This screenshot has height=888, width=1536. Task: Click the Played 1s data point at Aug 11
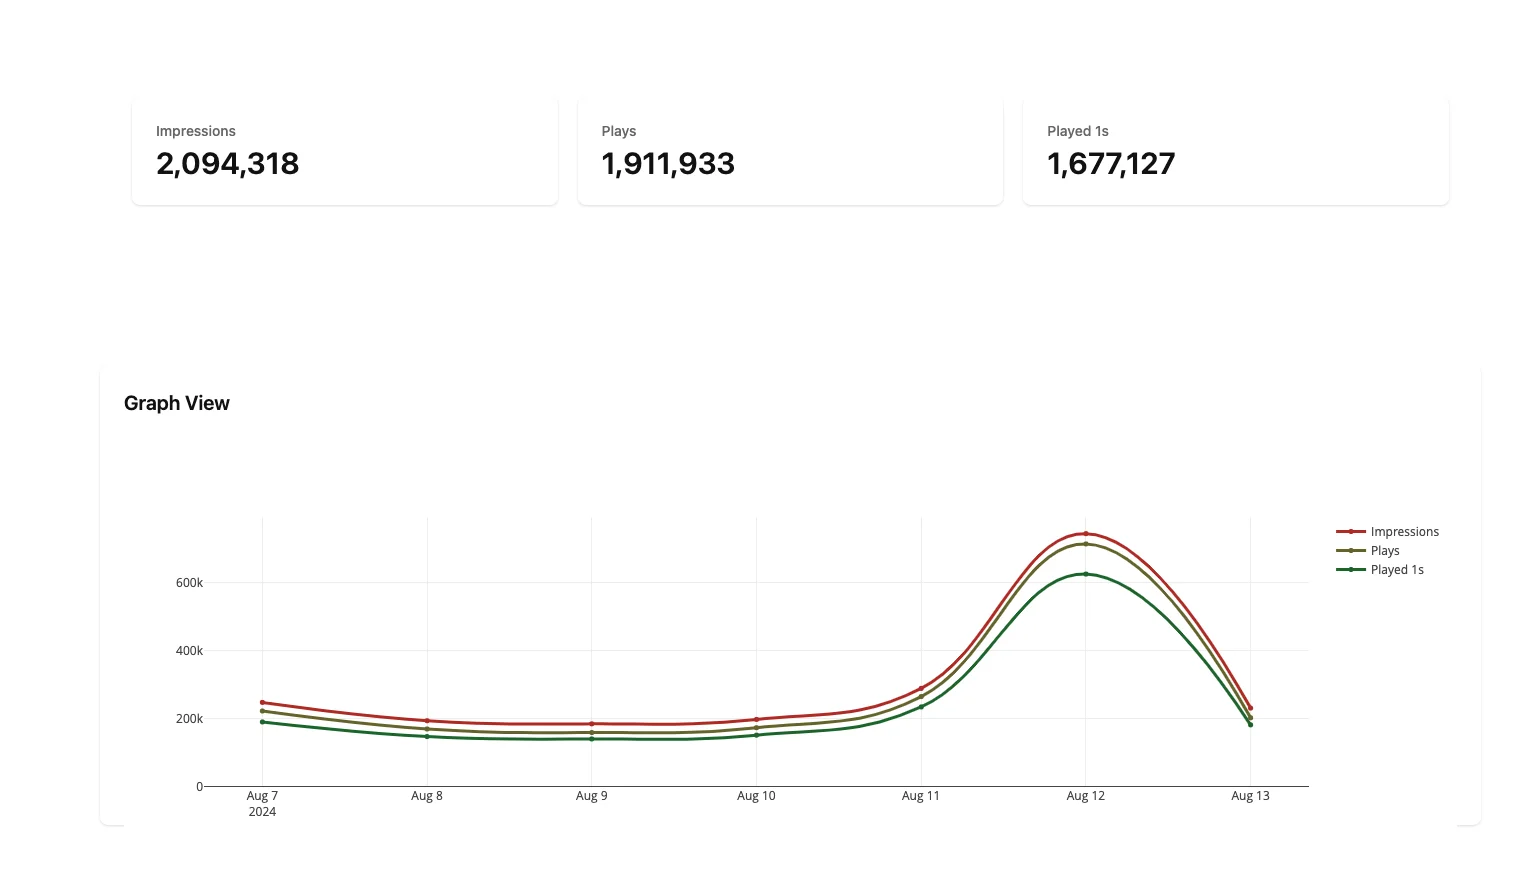point(921,707)
